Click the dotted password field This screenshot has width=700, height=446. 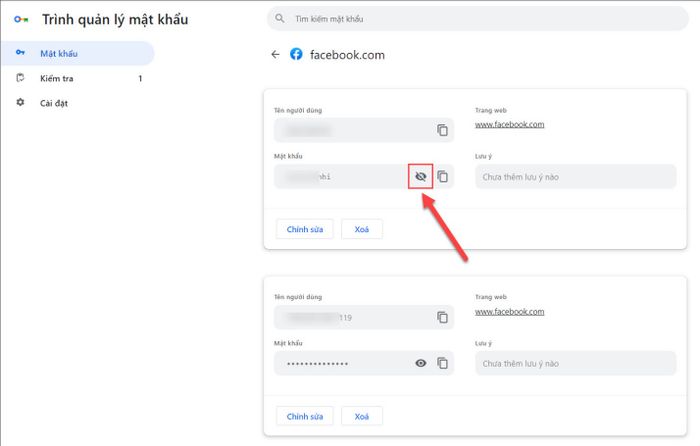tap(364, 363)
